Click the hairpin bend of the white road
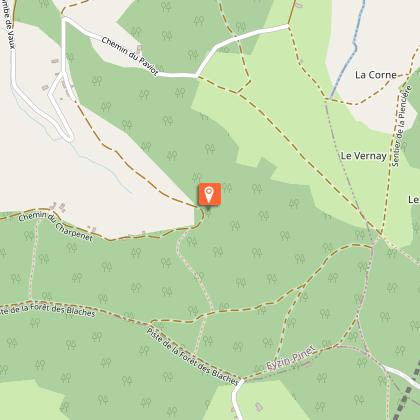420x420 pixels. 68,137
